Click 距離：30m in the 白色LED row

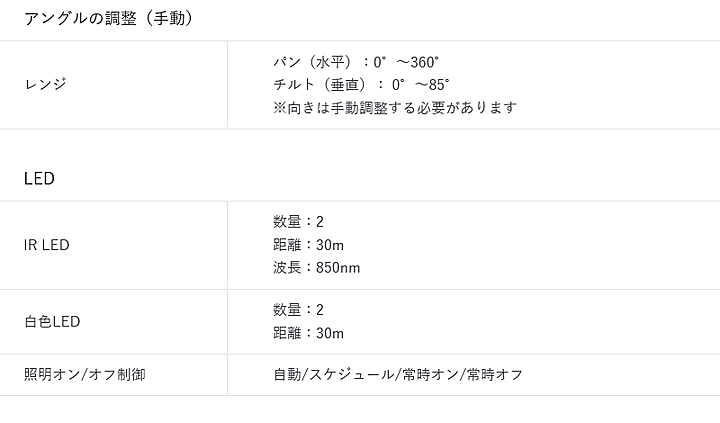pos(308,333)
